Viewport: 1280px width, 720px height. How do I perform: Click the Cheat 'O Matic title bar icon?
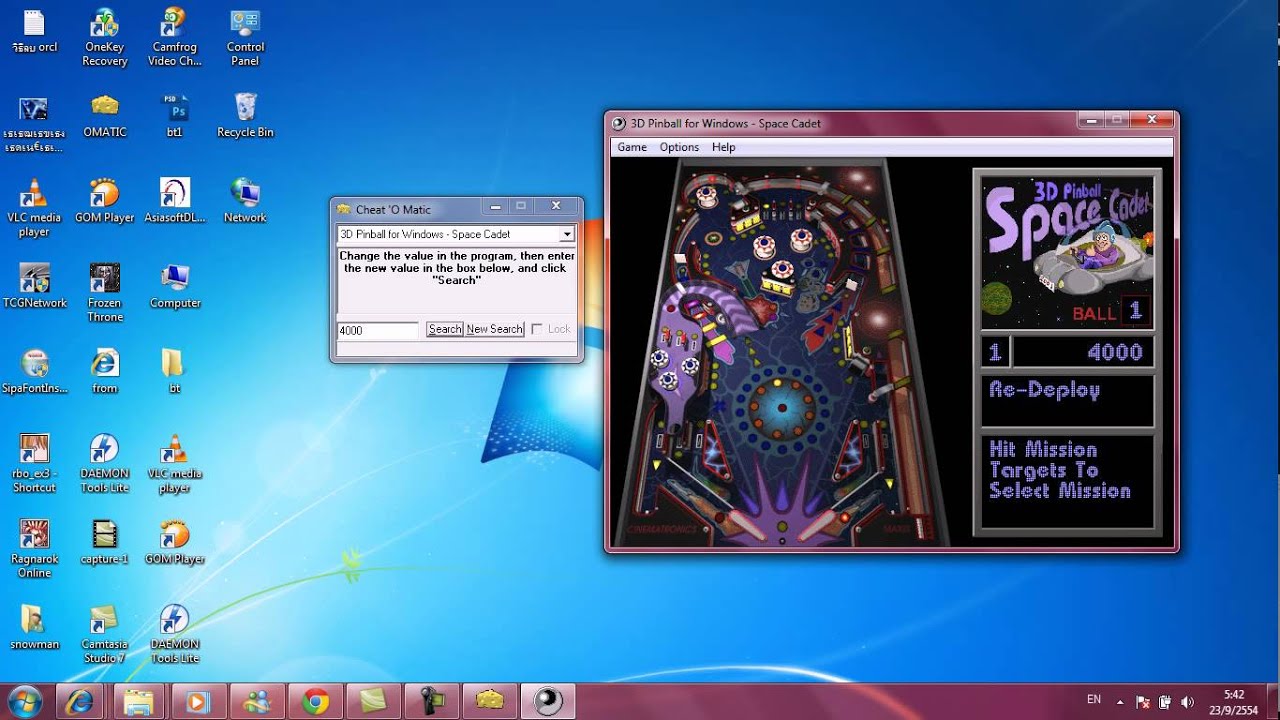point(344,209)
